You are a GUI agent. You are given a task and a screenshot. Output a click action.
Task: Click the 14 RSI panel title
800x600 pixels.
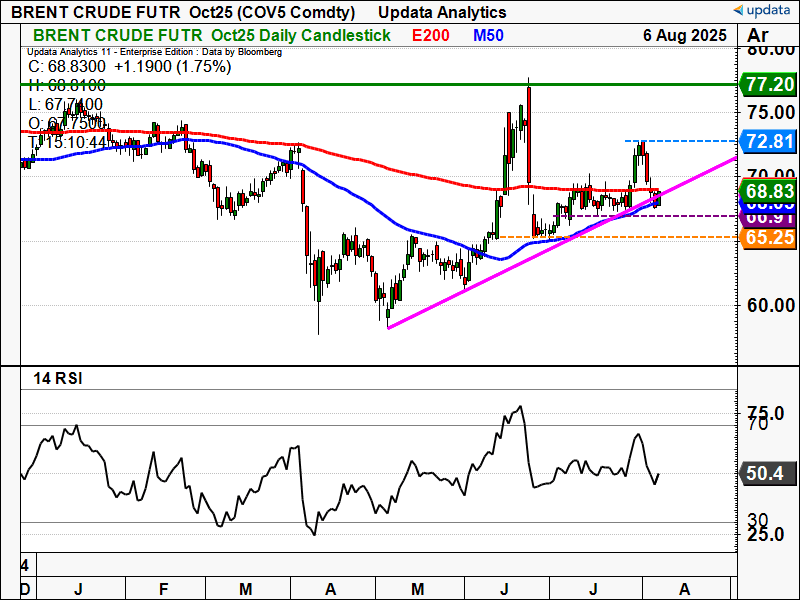tap(58, 379)
